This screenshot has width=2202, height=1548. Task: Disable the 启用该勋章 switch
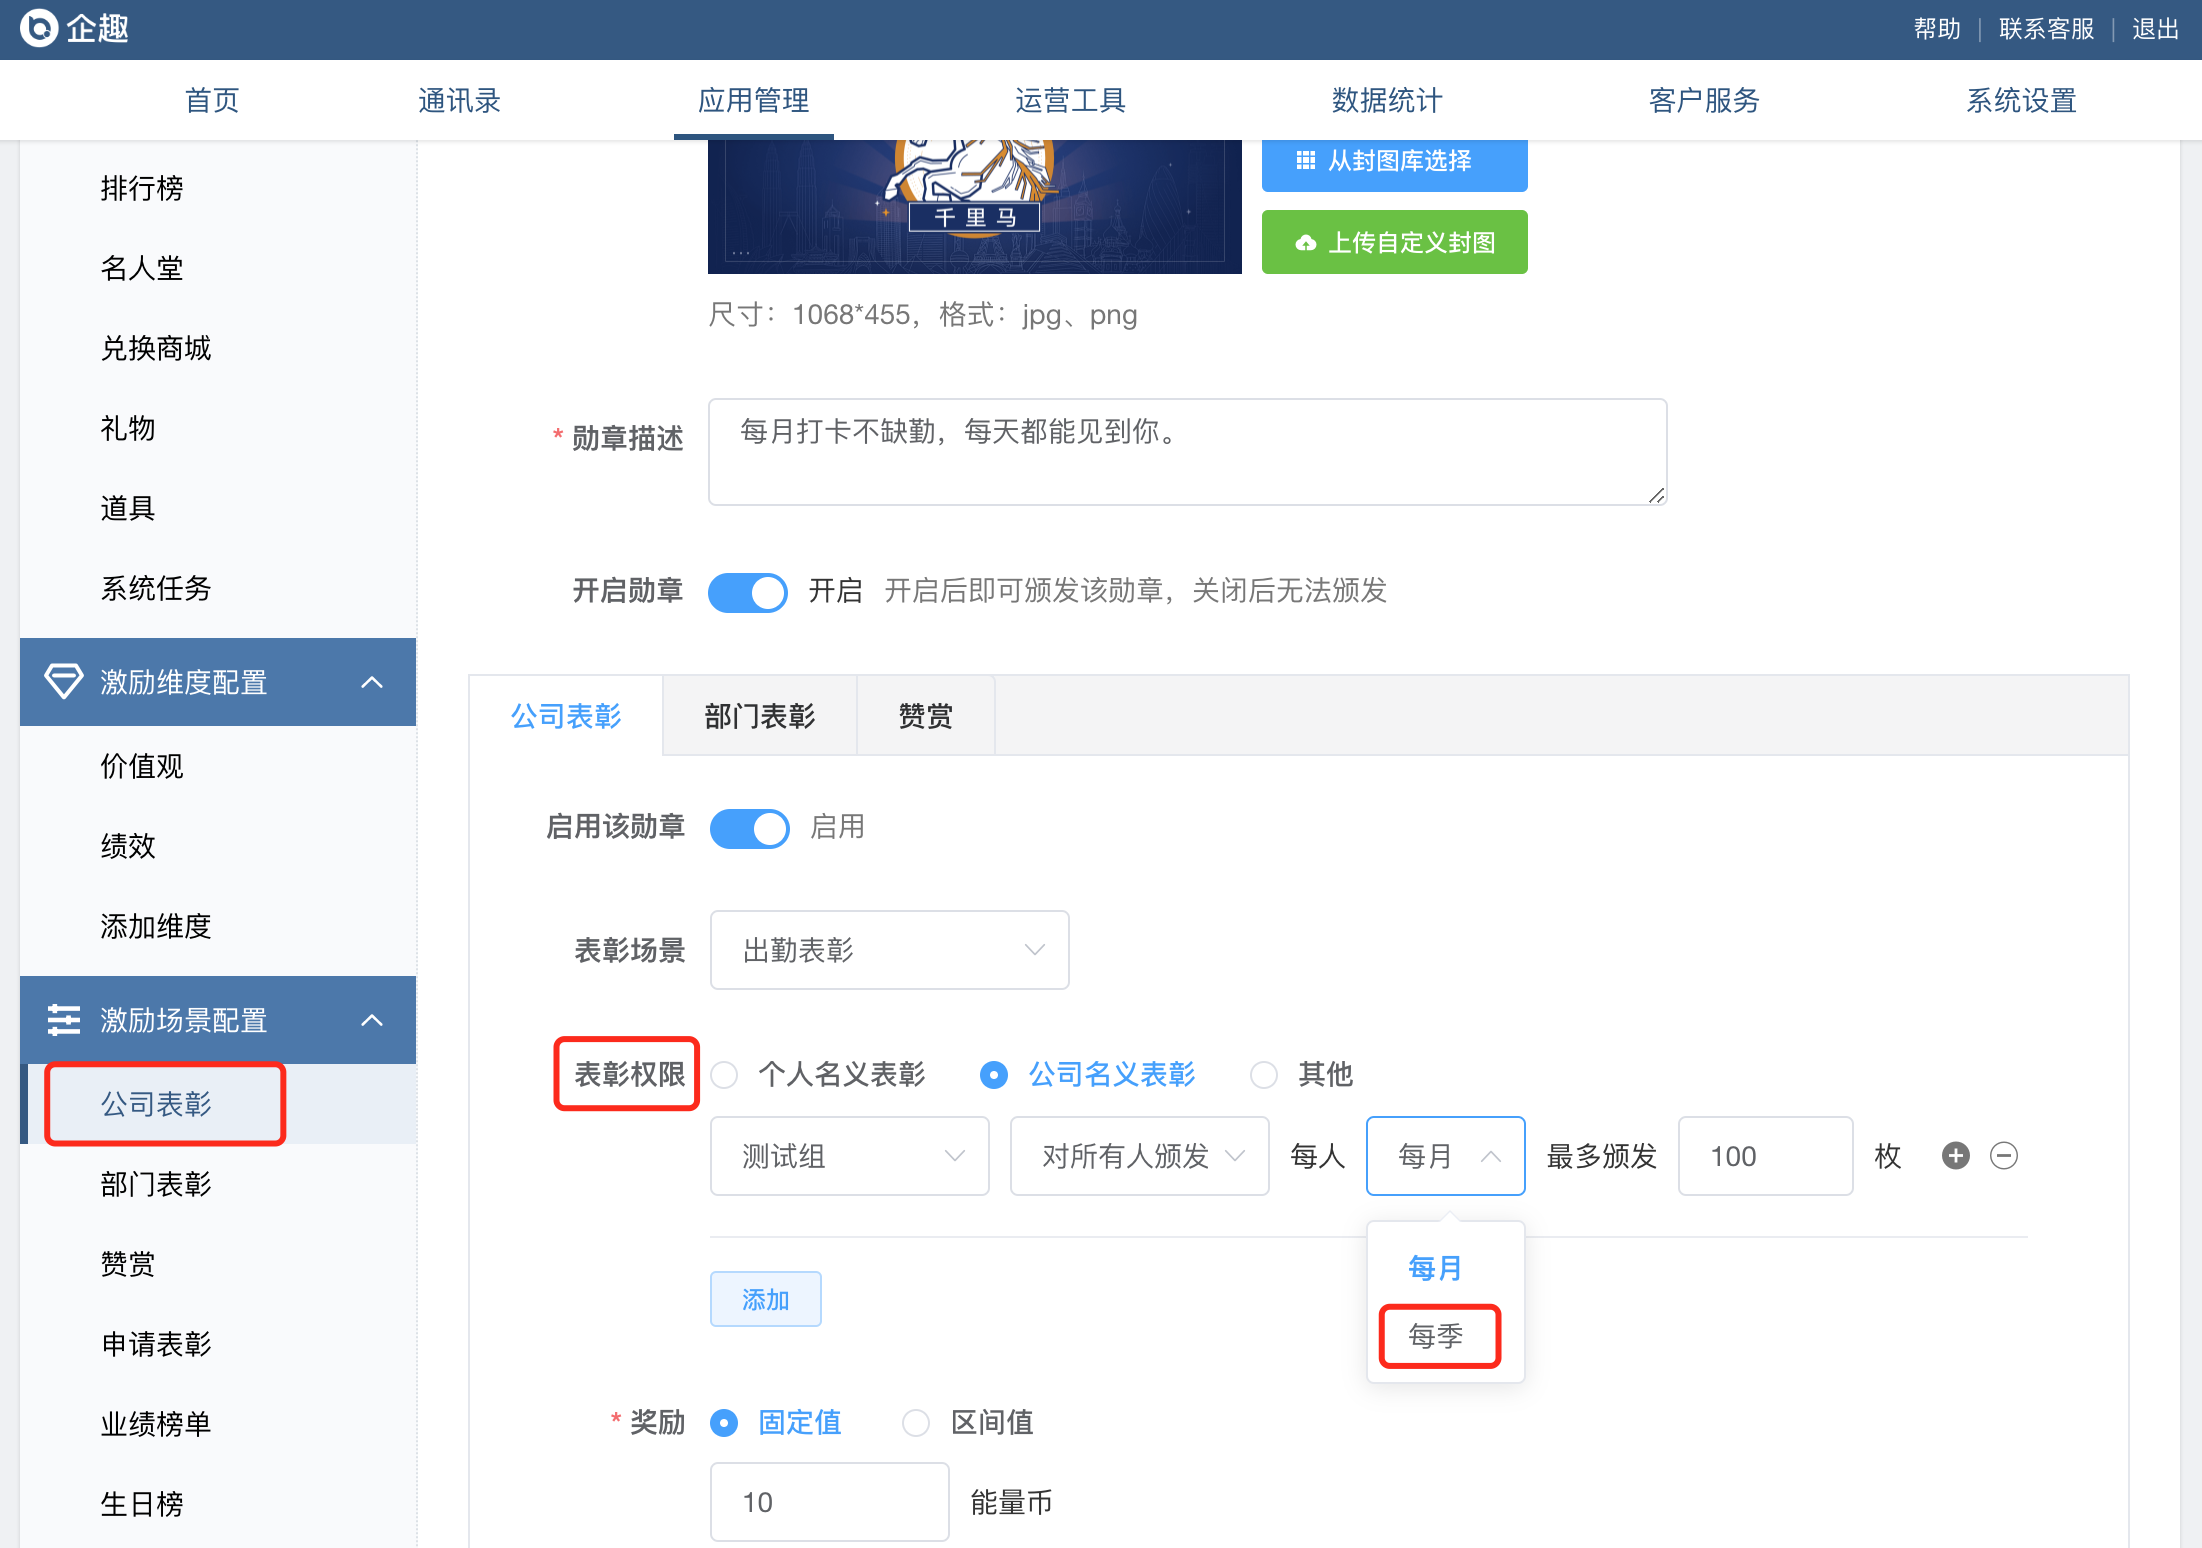click(x=750, y=828)
